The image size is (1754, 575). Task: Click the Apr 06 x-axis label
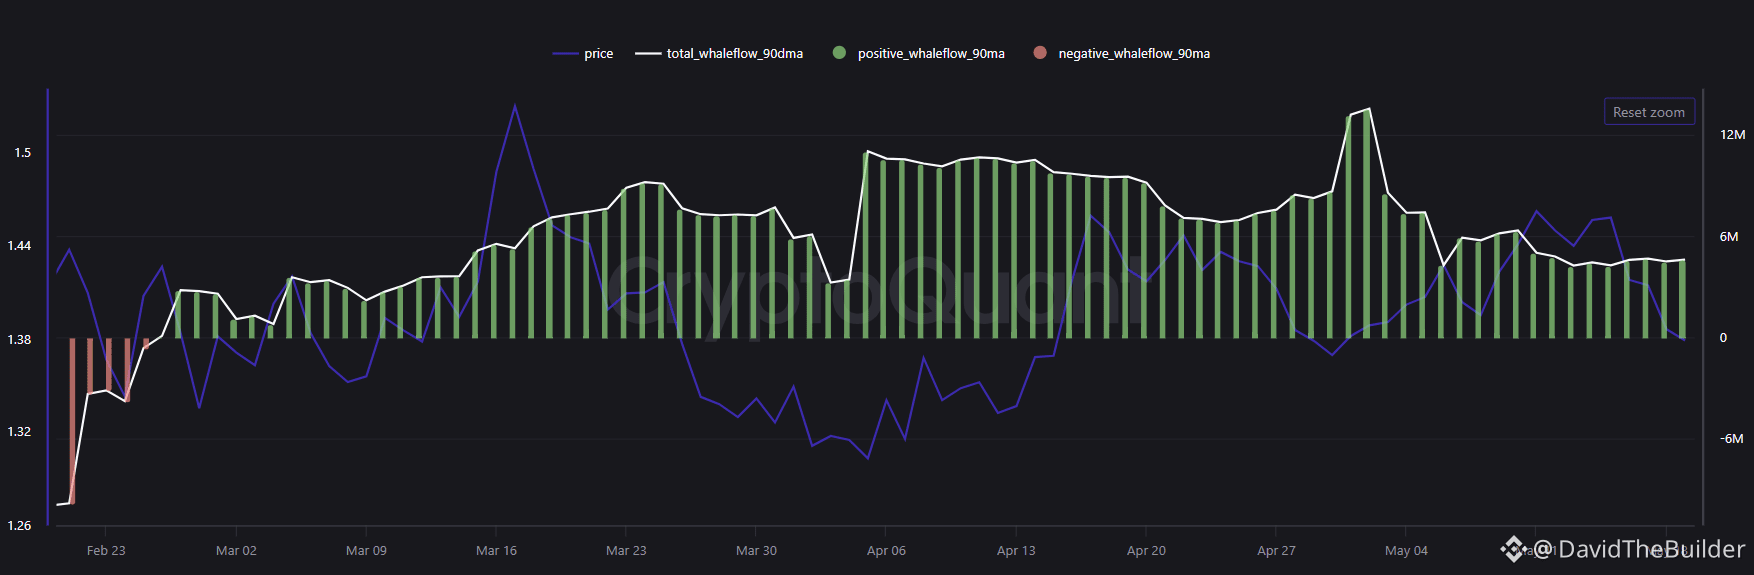pyautogui.click(x=886, y=551)
